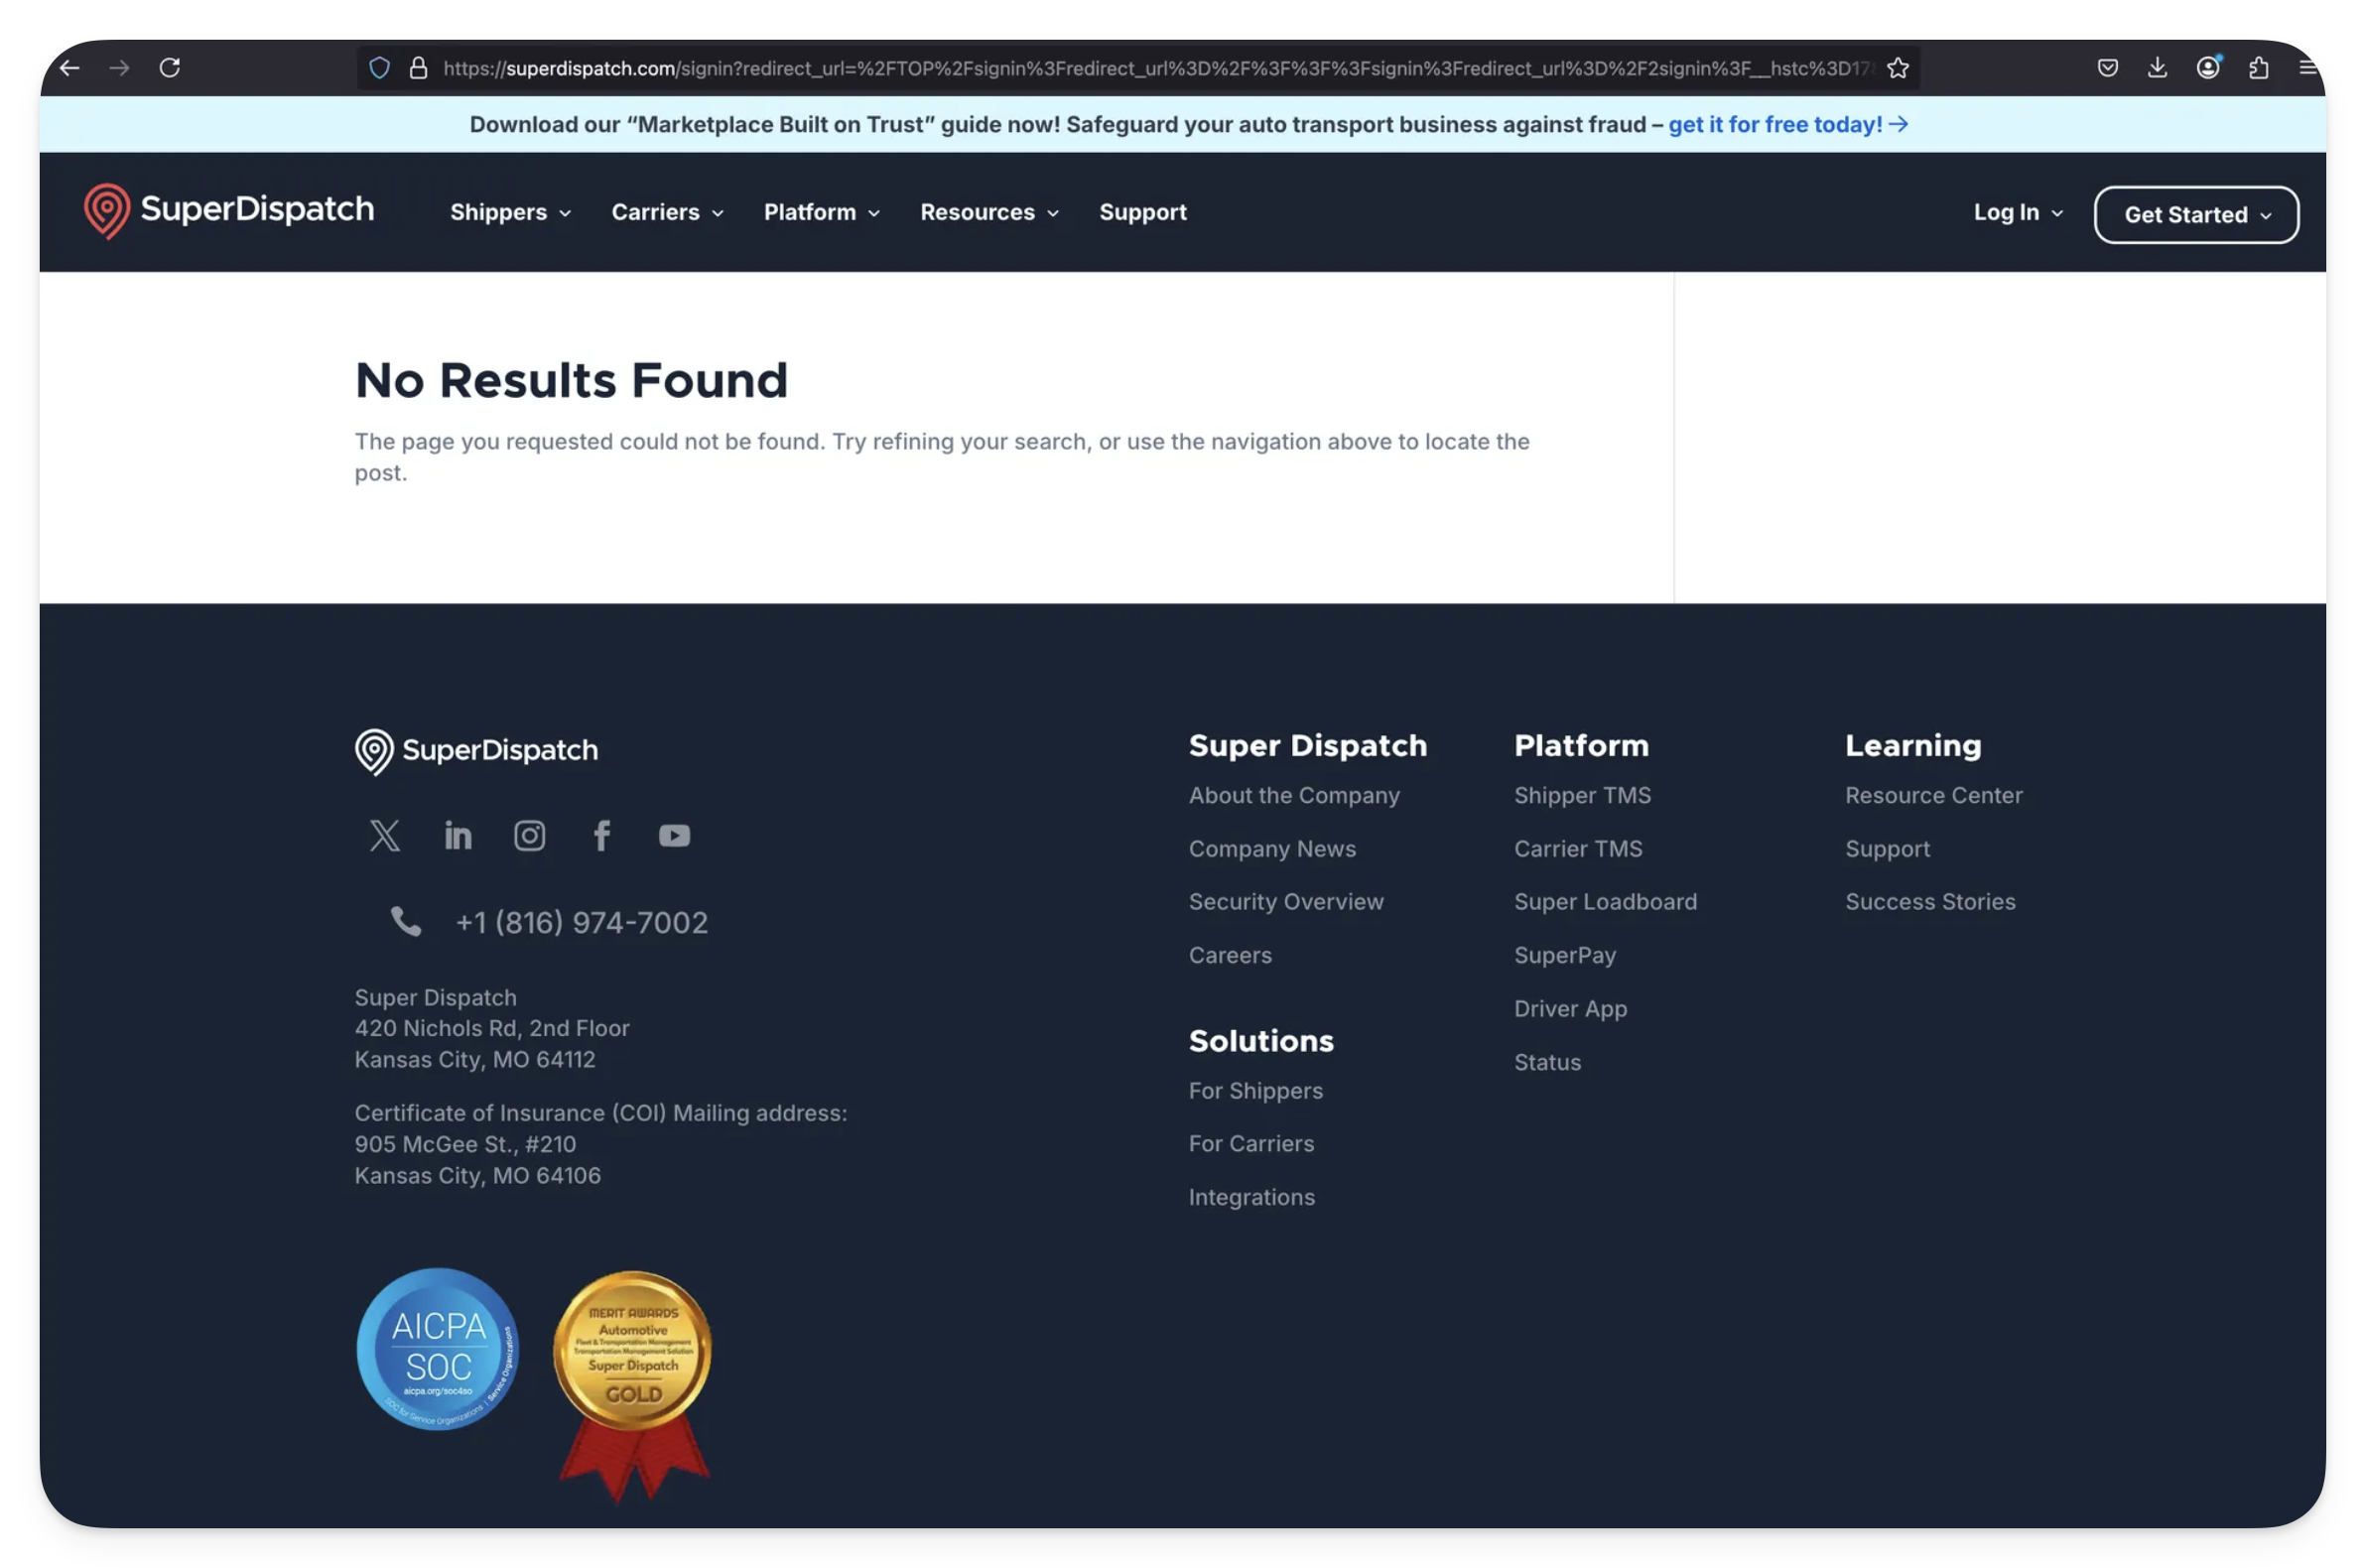Expand the Carriers dropdown menu
The width and height of the screenshot is (2366, 1568).
(x=668, y=212)
